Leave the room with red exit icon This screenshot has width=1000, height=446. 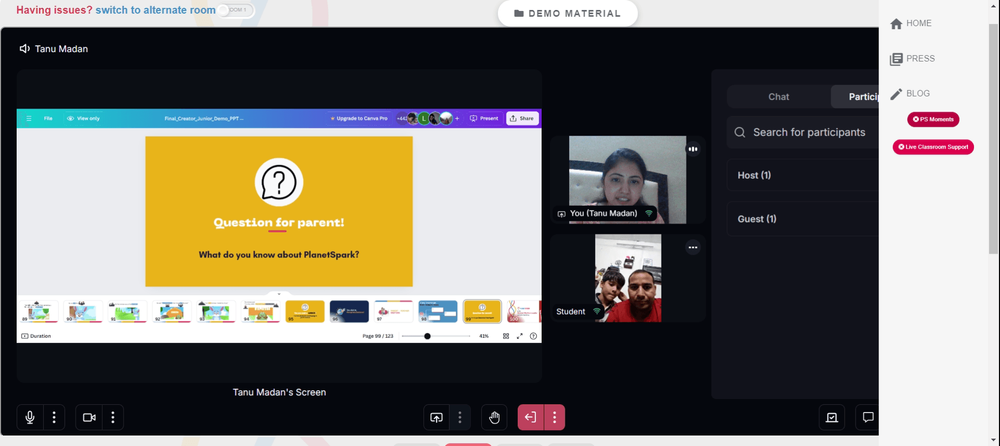pos(531,417)
